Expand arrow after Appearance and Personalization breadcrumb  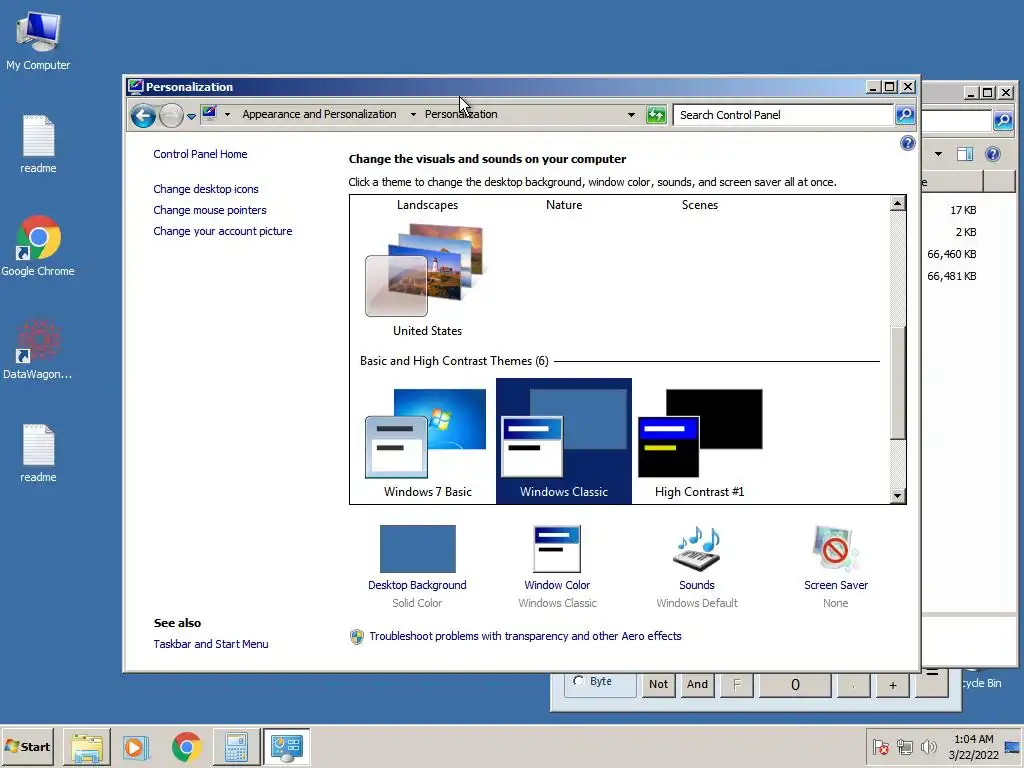(x=413, y=114)
